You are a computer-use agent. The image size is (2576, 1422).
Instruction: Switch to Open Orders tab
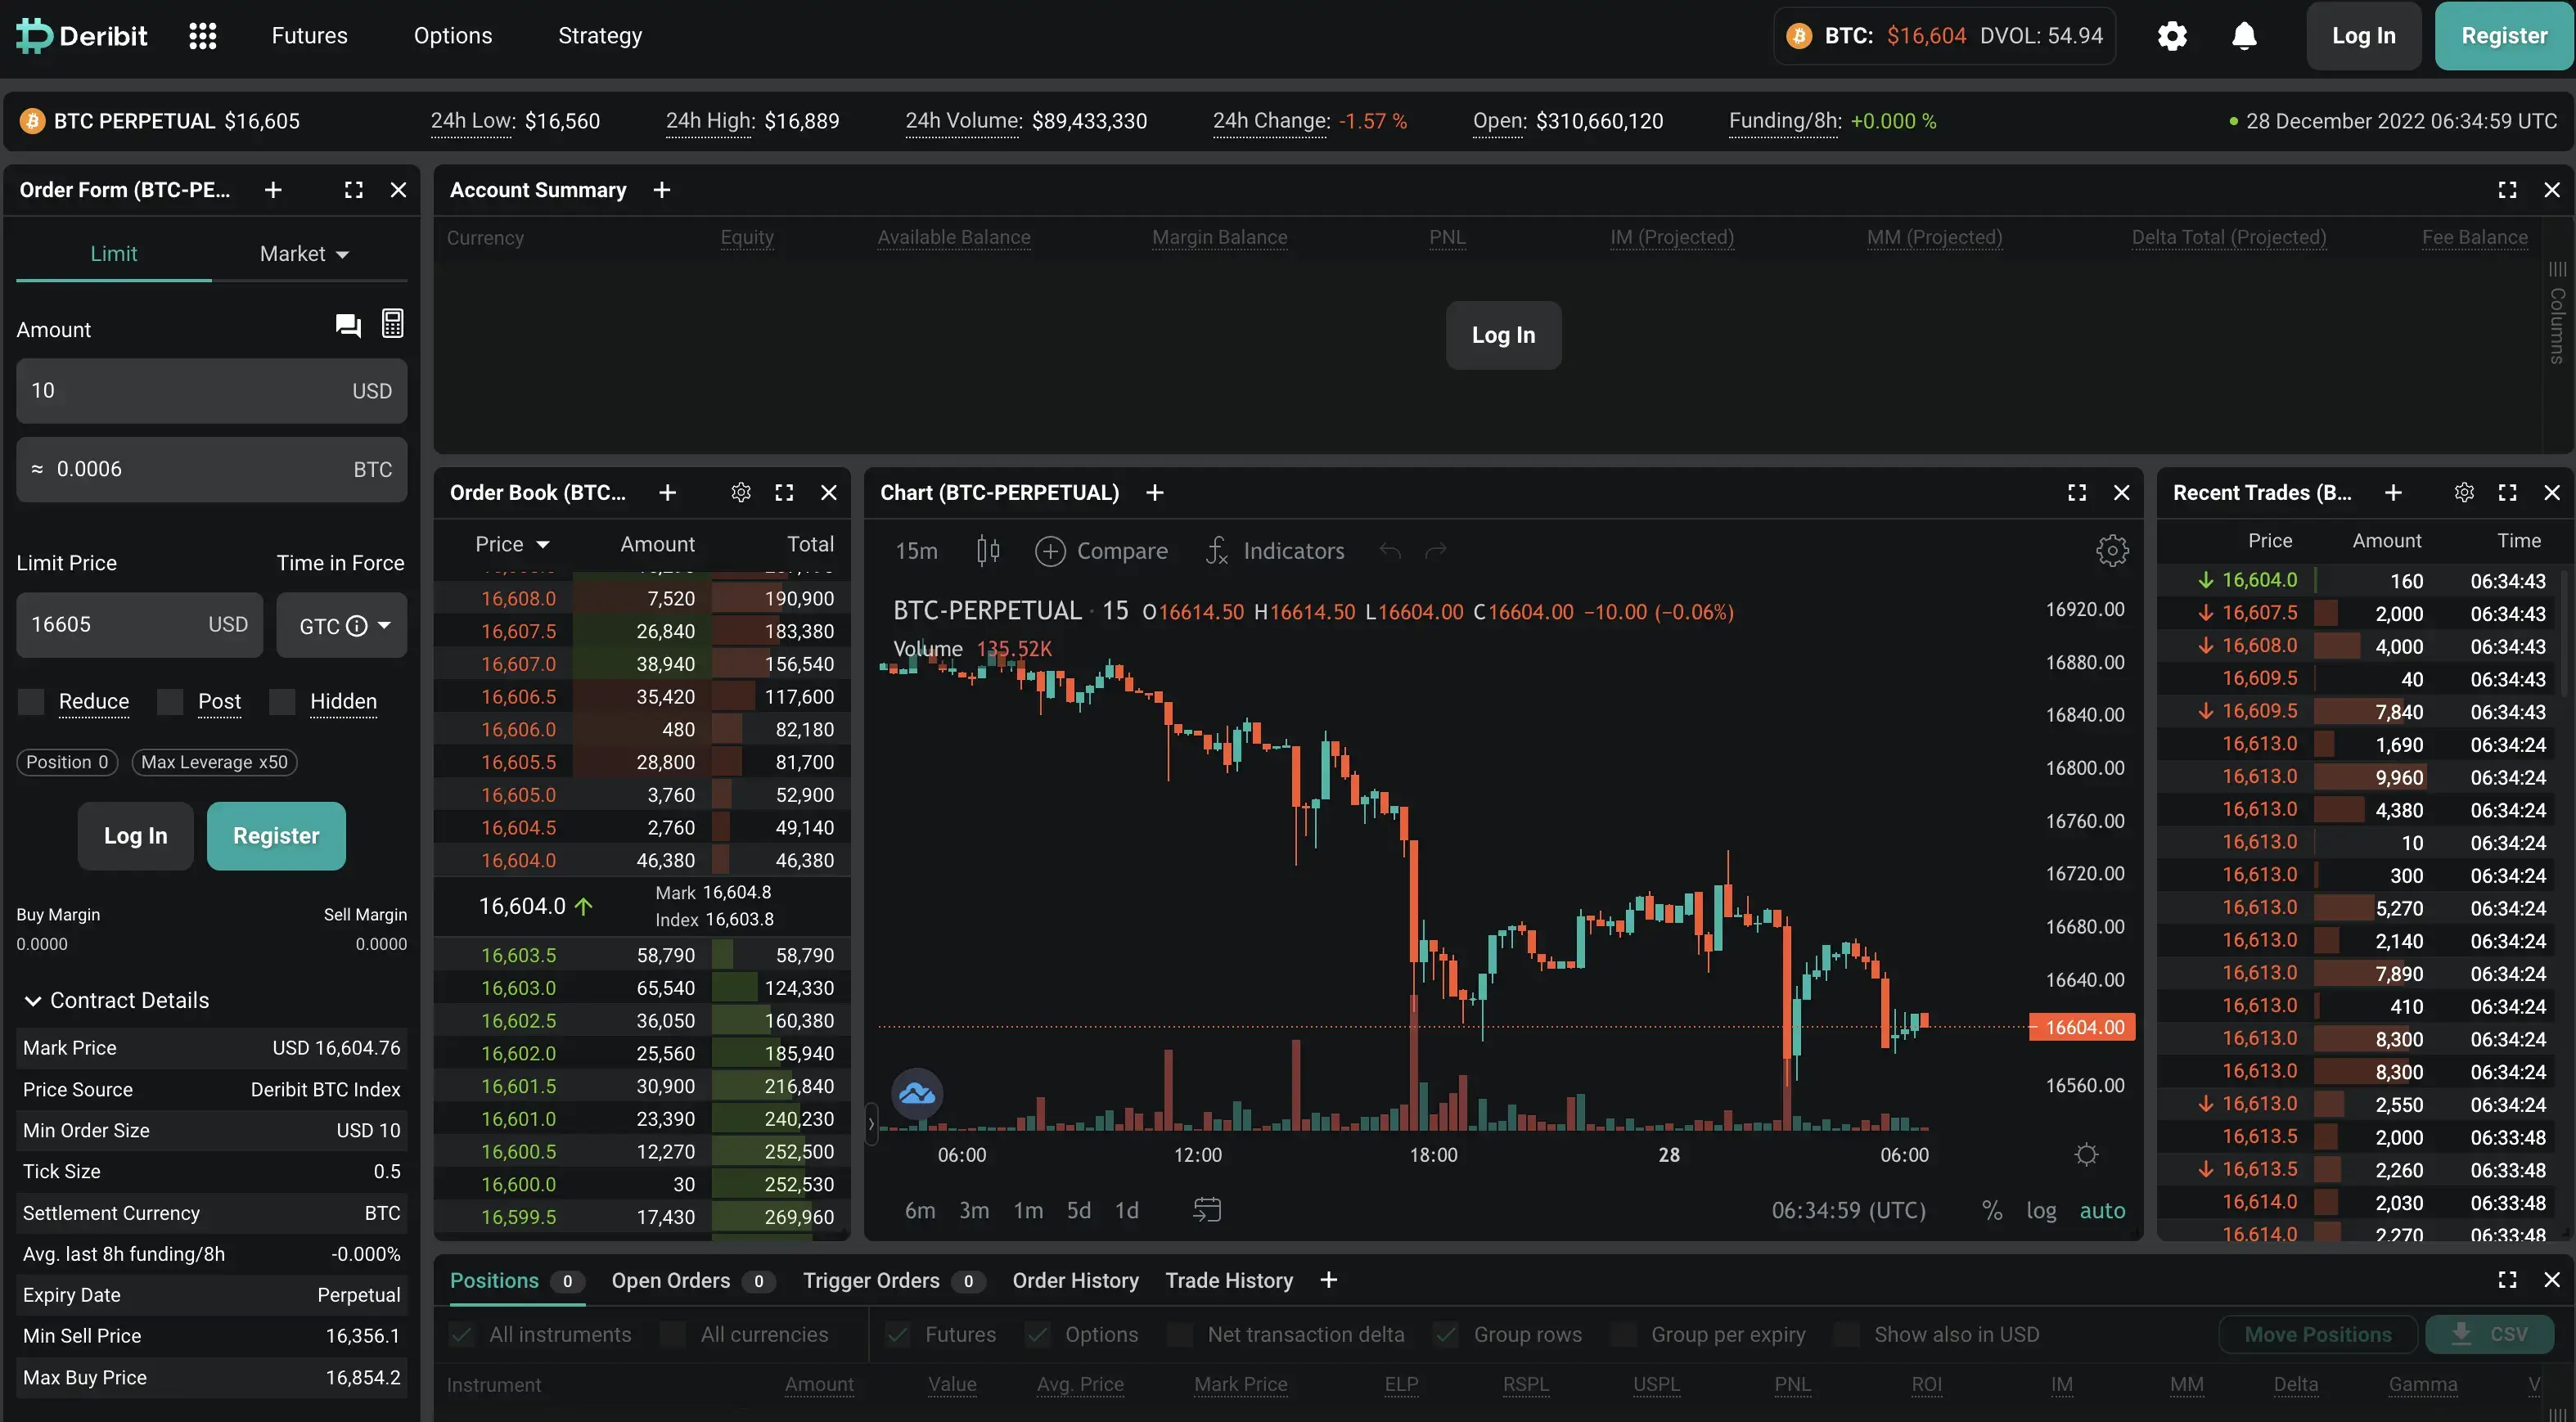click(693, 1280)
